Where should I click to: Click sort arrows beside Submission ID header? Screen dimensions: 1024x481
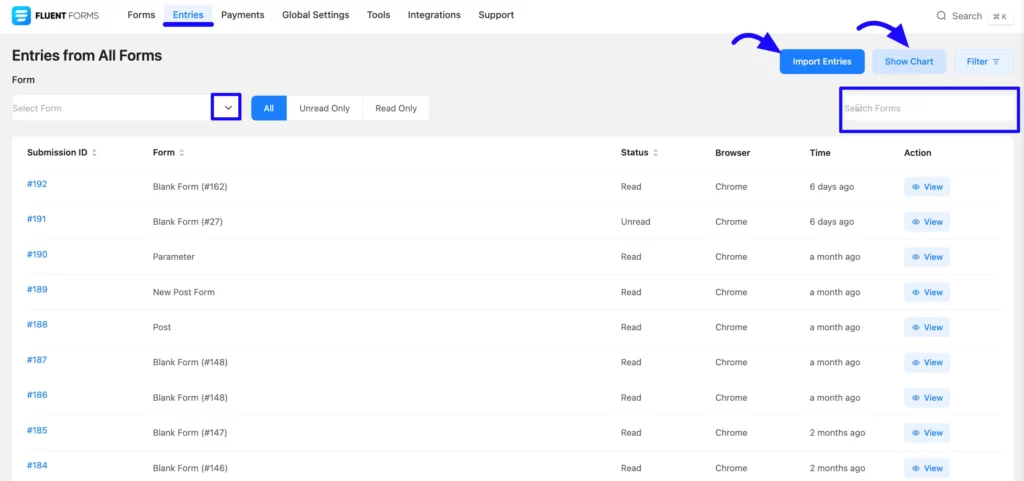(94, 153)
